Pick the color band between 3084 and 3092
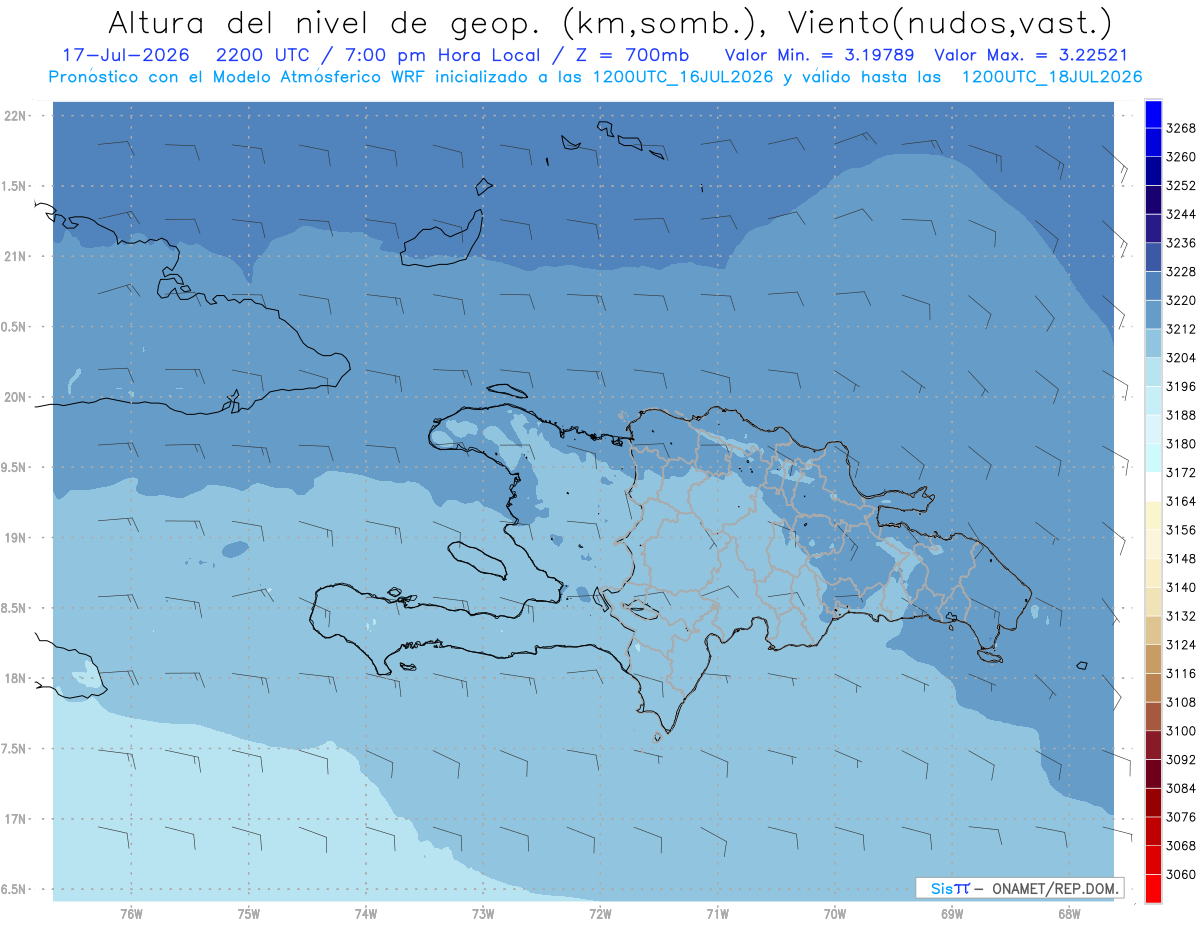This screenshot has height=927, width=1200. (1152, 774)
